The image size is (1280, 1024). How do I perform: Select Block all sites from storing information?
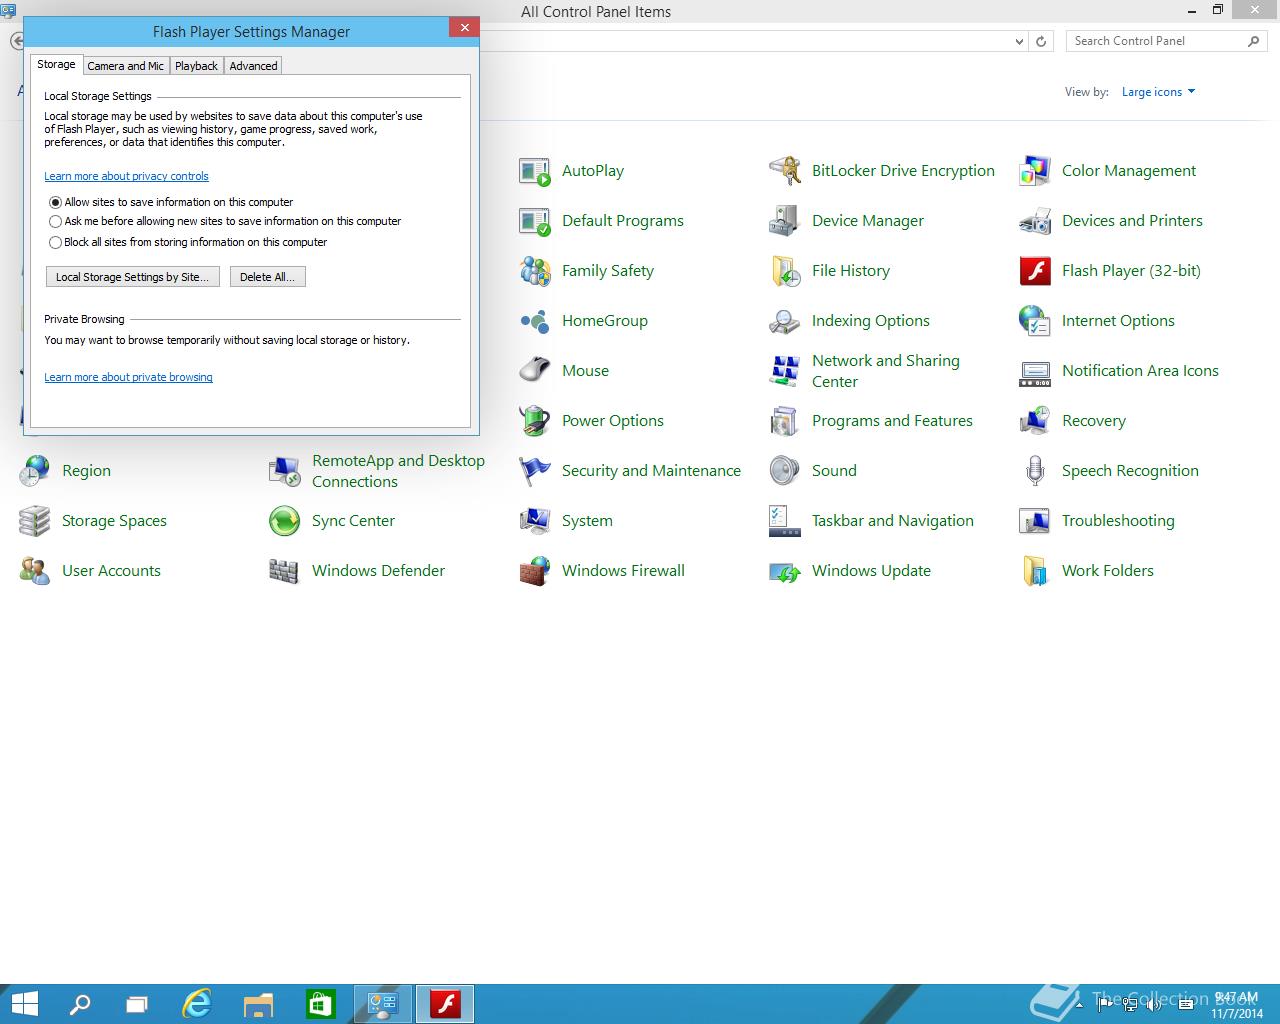[56, 242]
